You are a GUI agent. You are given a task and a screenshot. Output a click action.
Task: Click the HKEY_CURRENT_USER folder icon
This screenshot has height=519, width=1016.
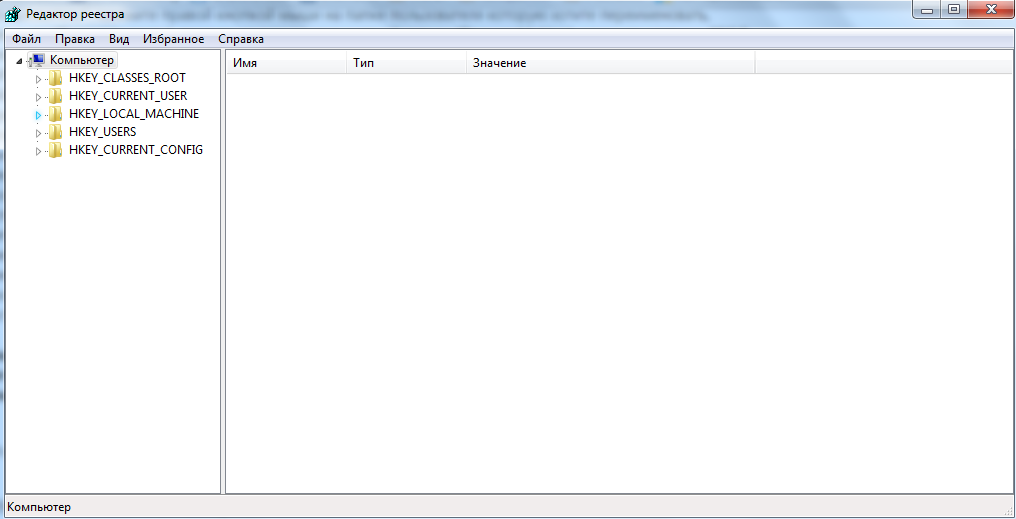(56, 96)
